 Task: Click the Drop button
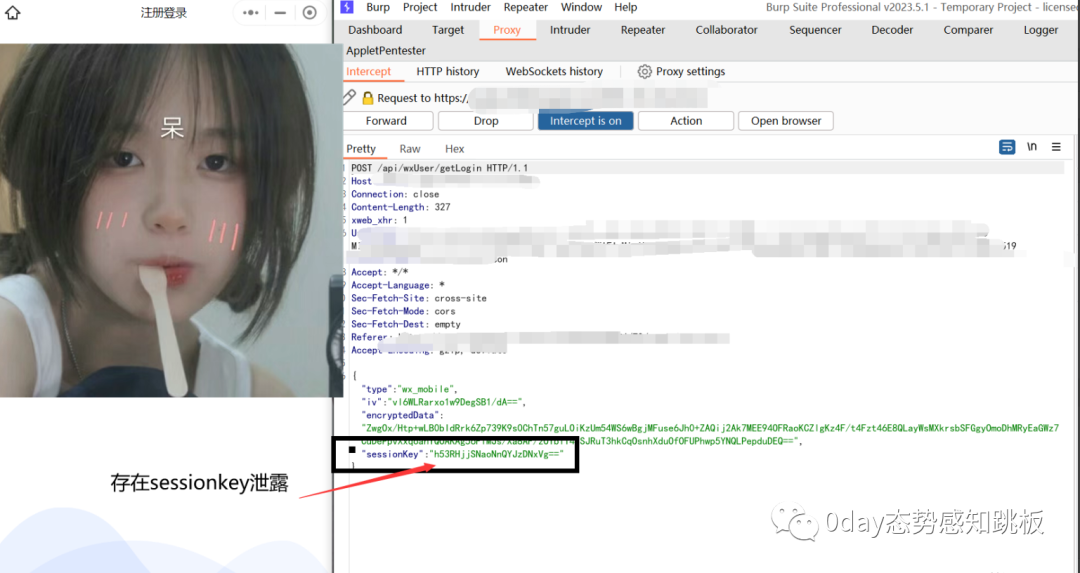pos(486,121)
